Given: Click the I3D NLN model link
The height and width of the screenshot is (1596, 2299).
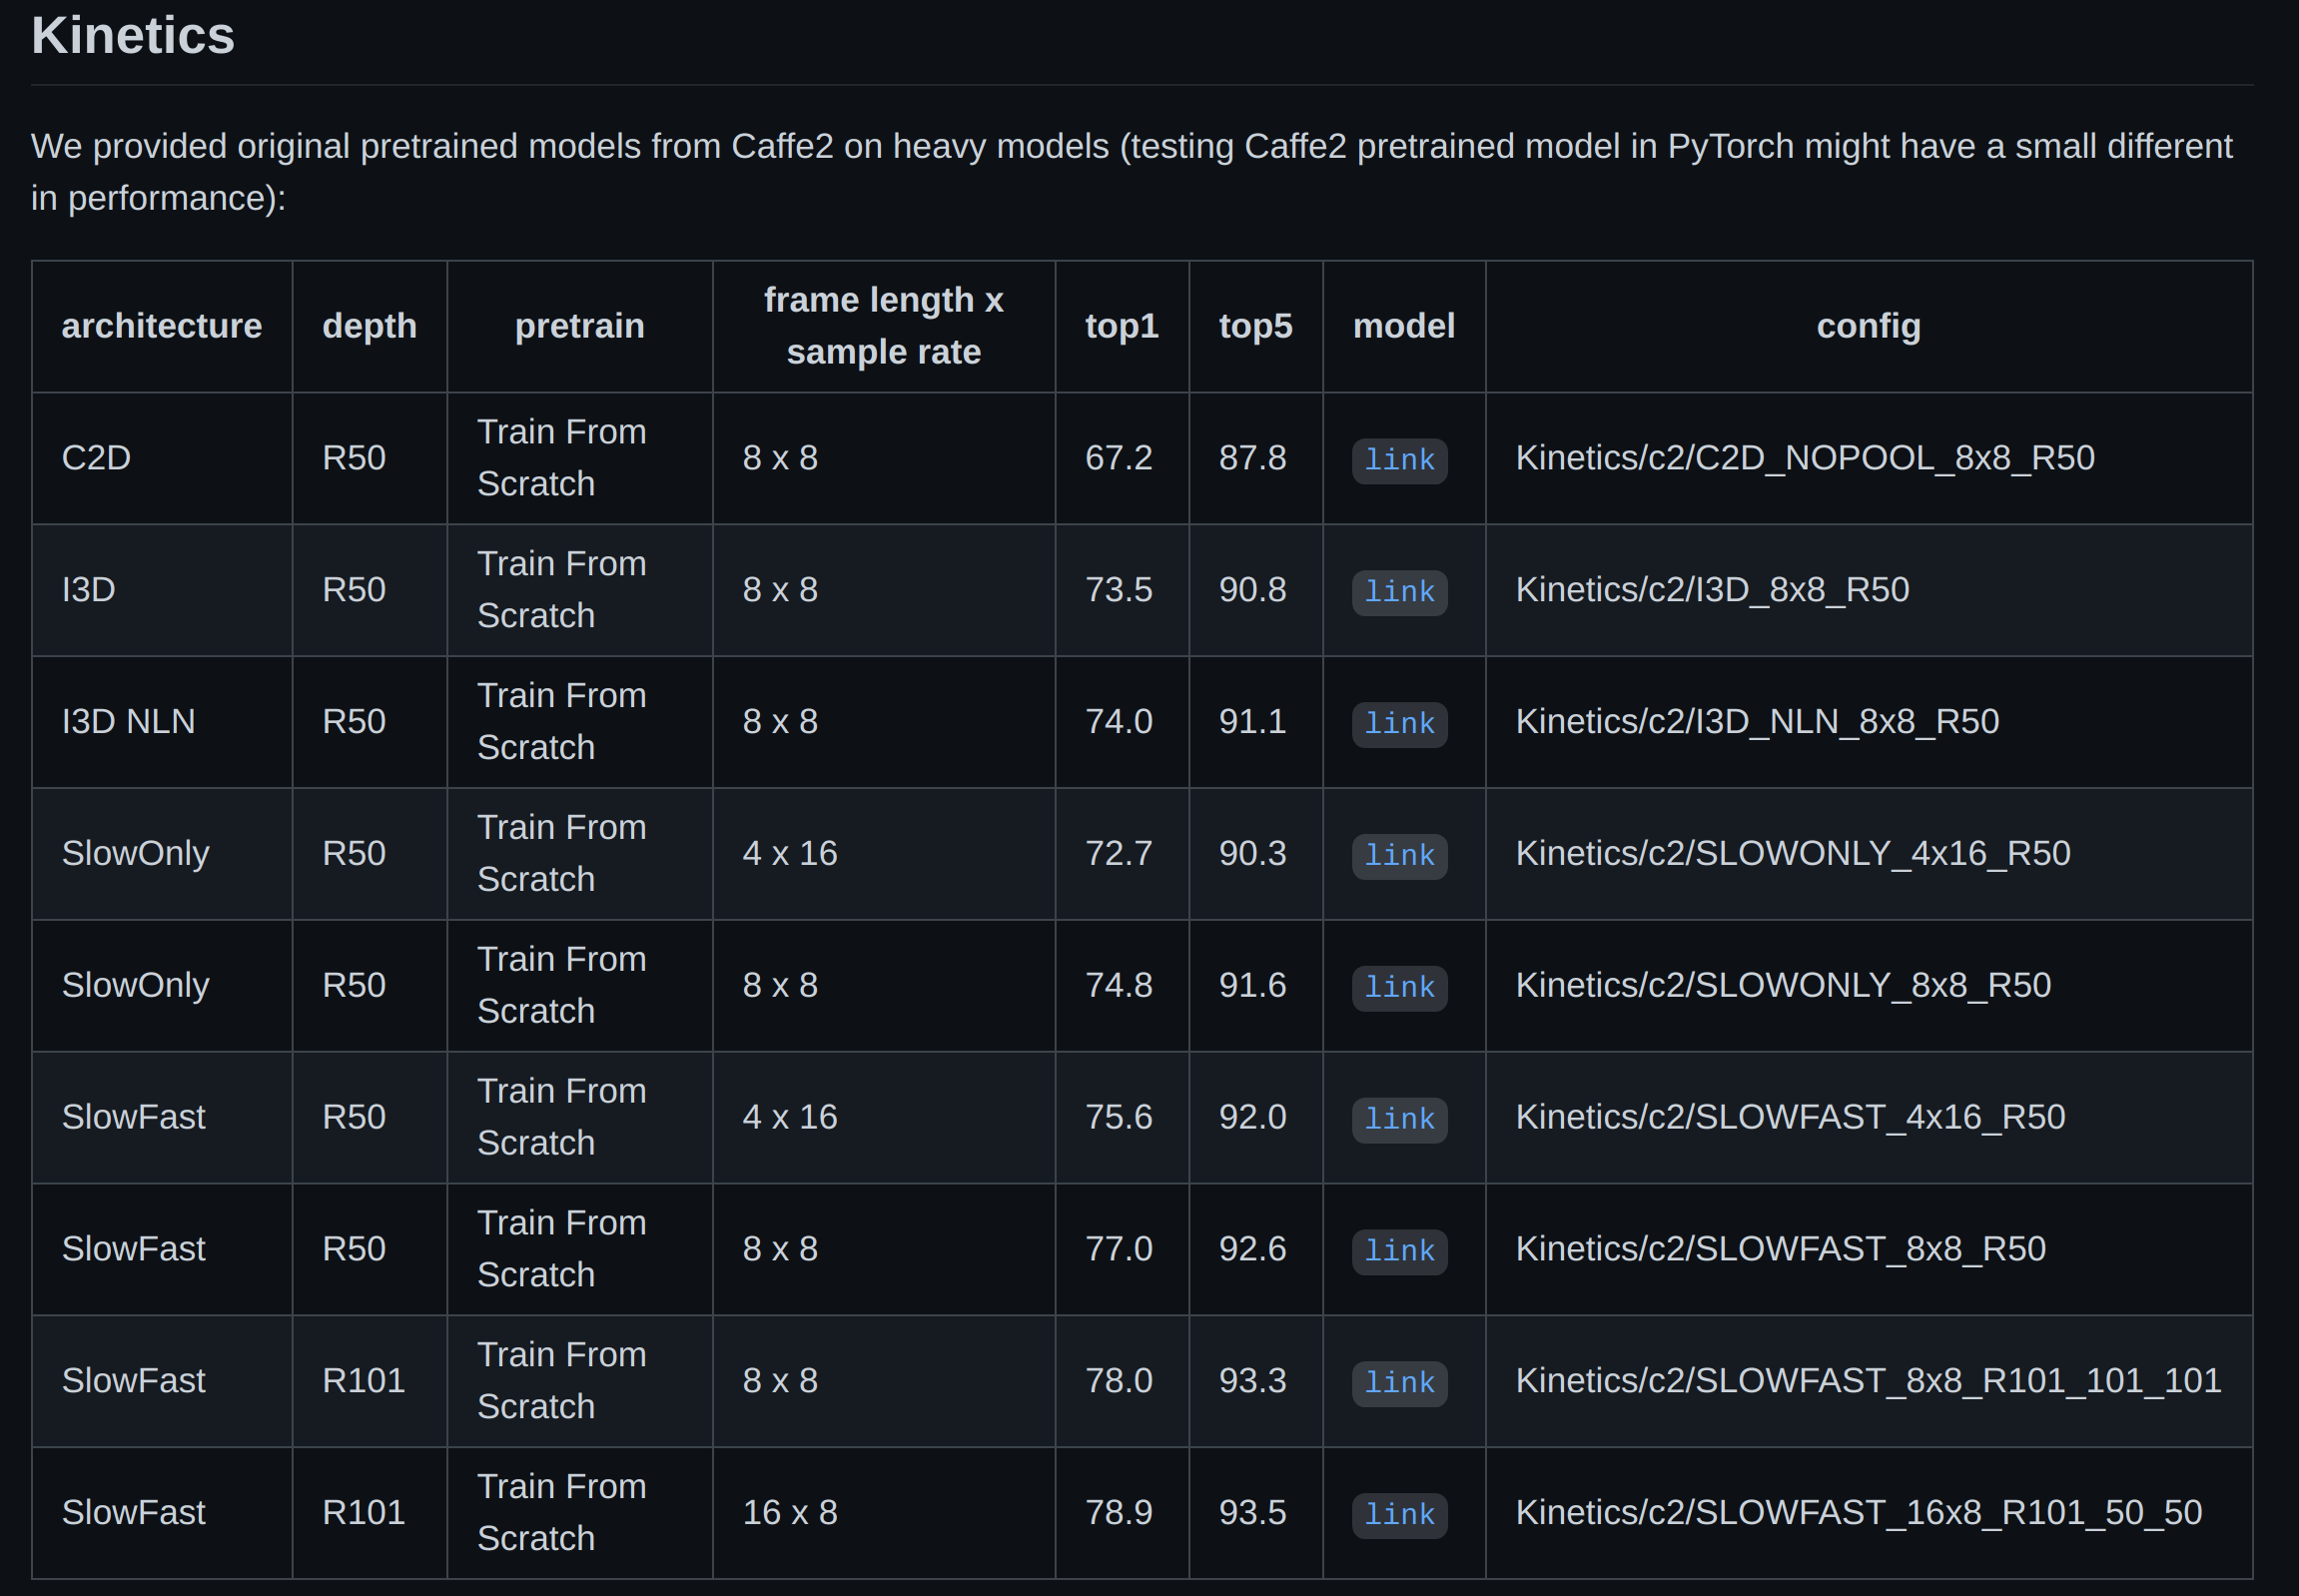Looking at the screenshot, I should coord(1398,724).
